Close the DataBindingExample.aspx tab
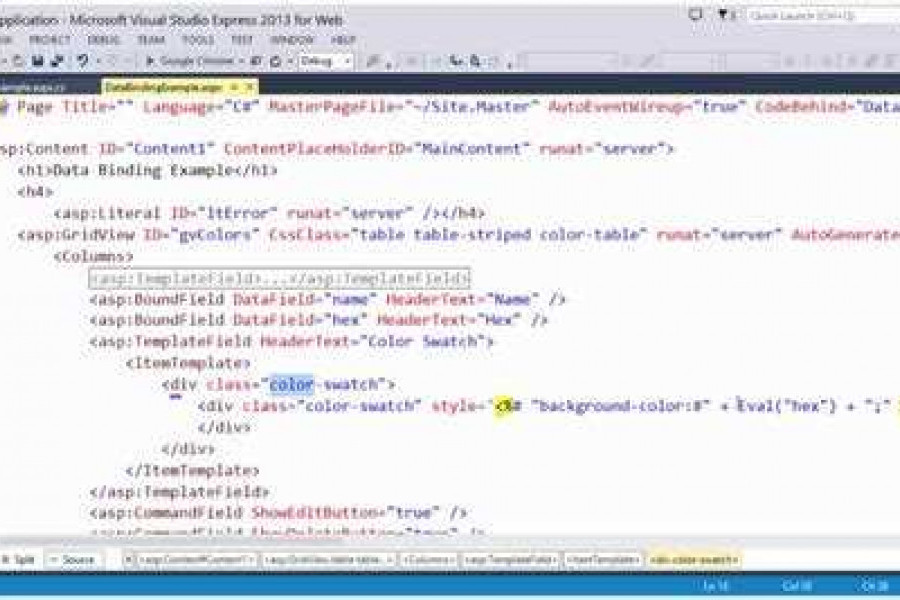This screenshot has height=600, width=900. 250,87
